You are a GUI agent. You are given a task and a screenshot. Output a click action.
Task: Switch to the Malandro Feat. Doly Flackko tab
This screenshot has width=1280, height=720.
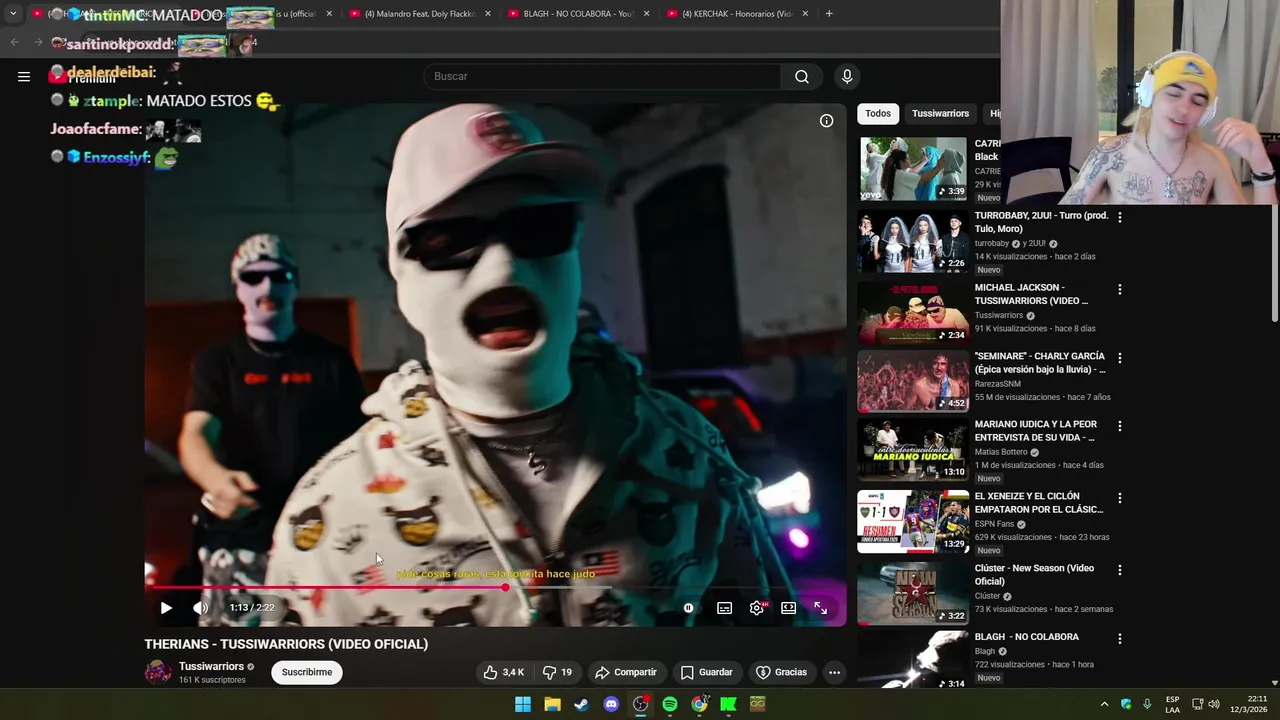420,14
